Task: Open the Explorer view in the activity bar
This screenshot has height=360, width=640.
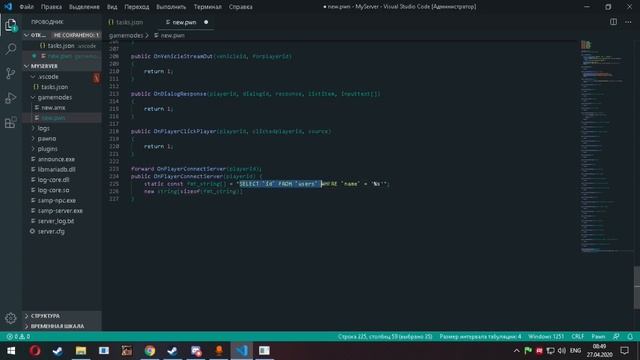Action: point(11,25)
